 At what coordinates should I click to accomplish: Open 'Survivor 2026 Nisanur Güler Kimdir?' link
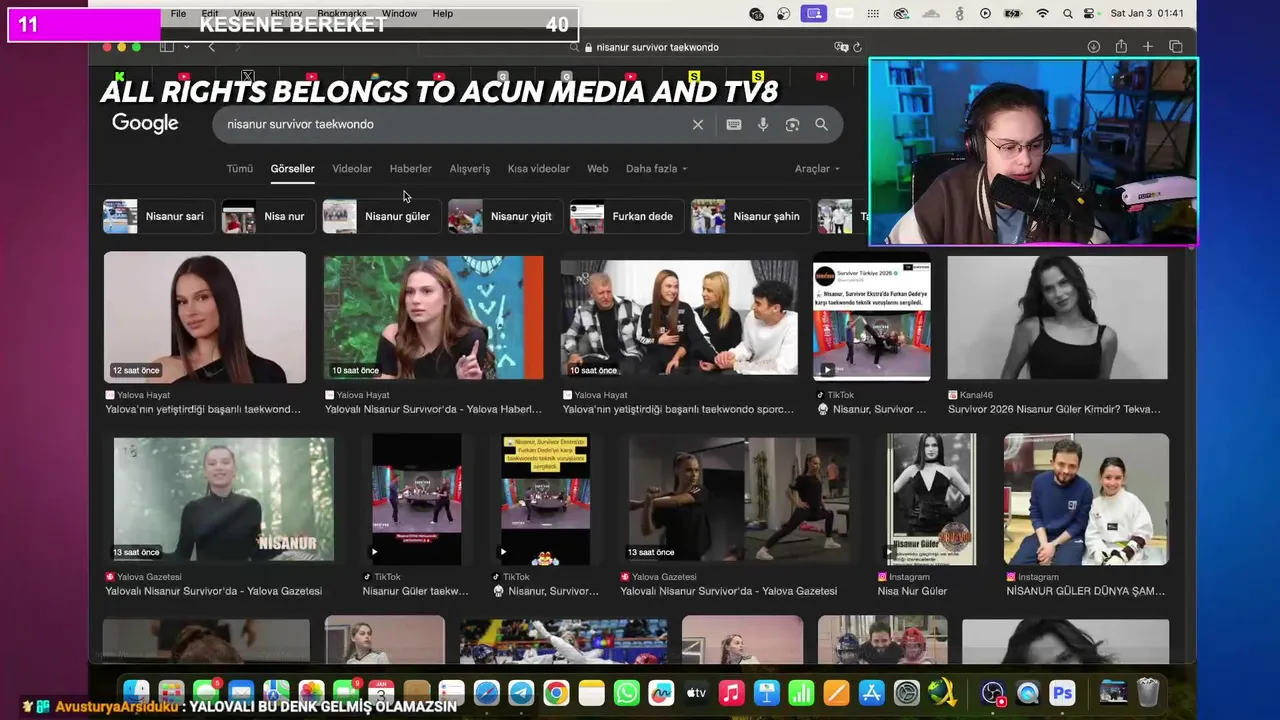(x=1054, y=409)
